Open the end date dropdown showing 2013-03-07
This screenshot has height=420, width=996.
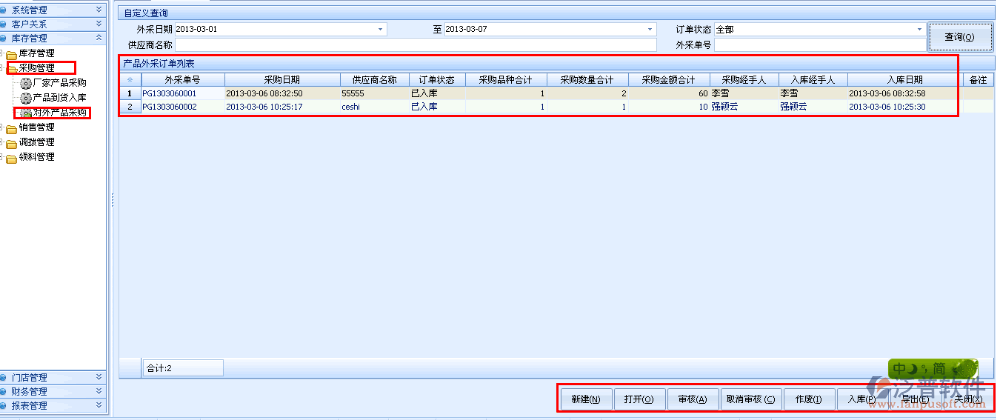pos(650,30)
